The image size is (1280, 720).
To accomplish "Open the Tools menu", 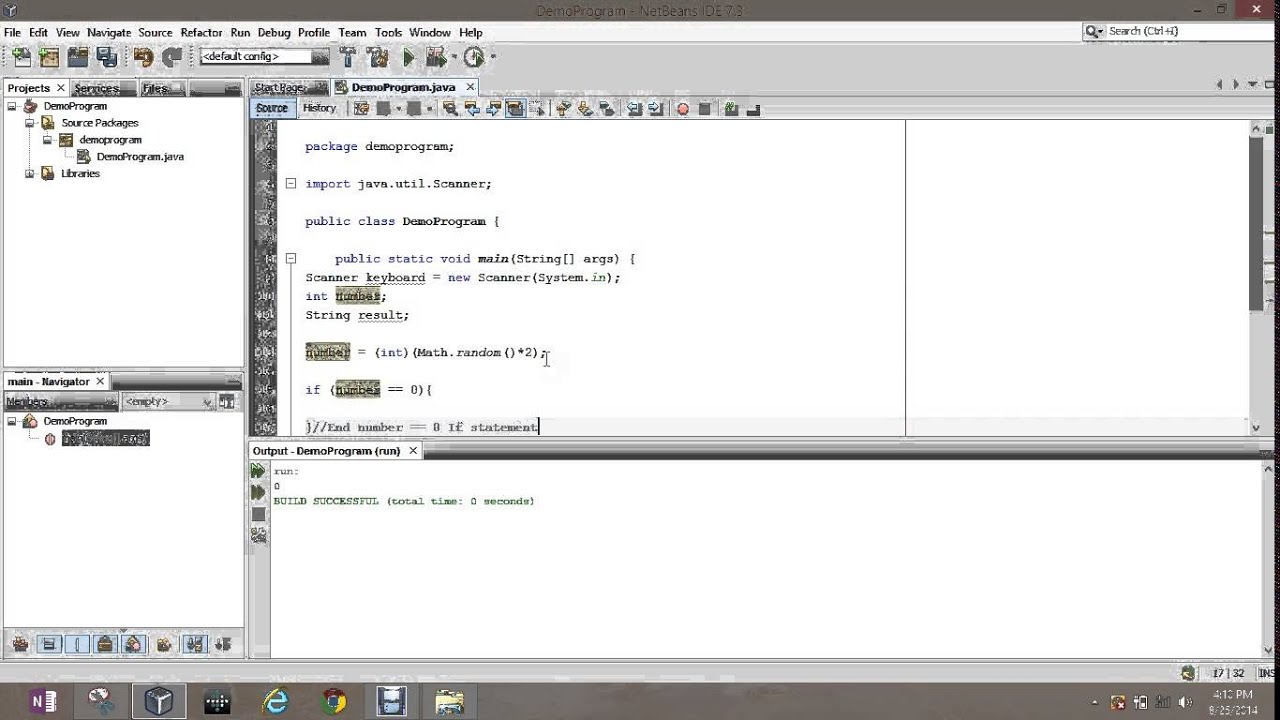I will coord(388,32).
